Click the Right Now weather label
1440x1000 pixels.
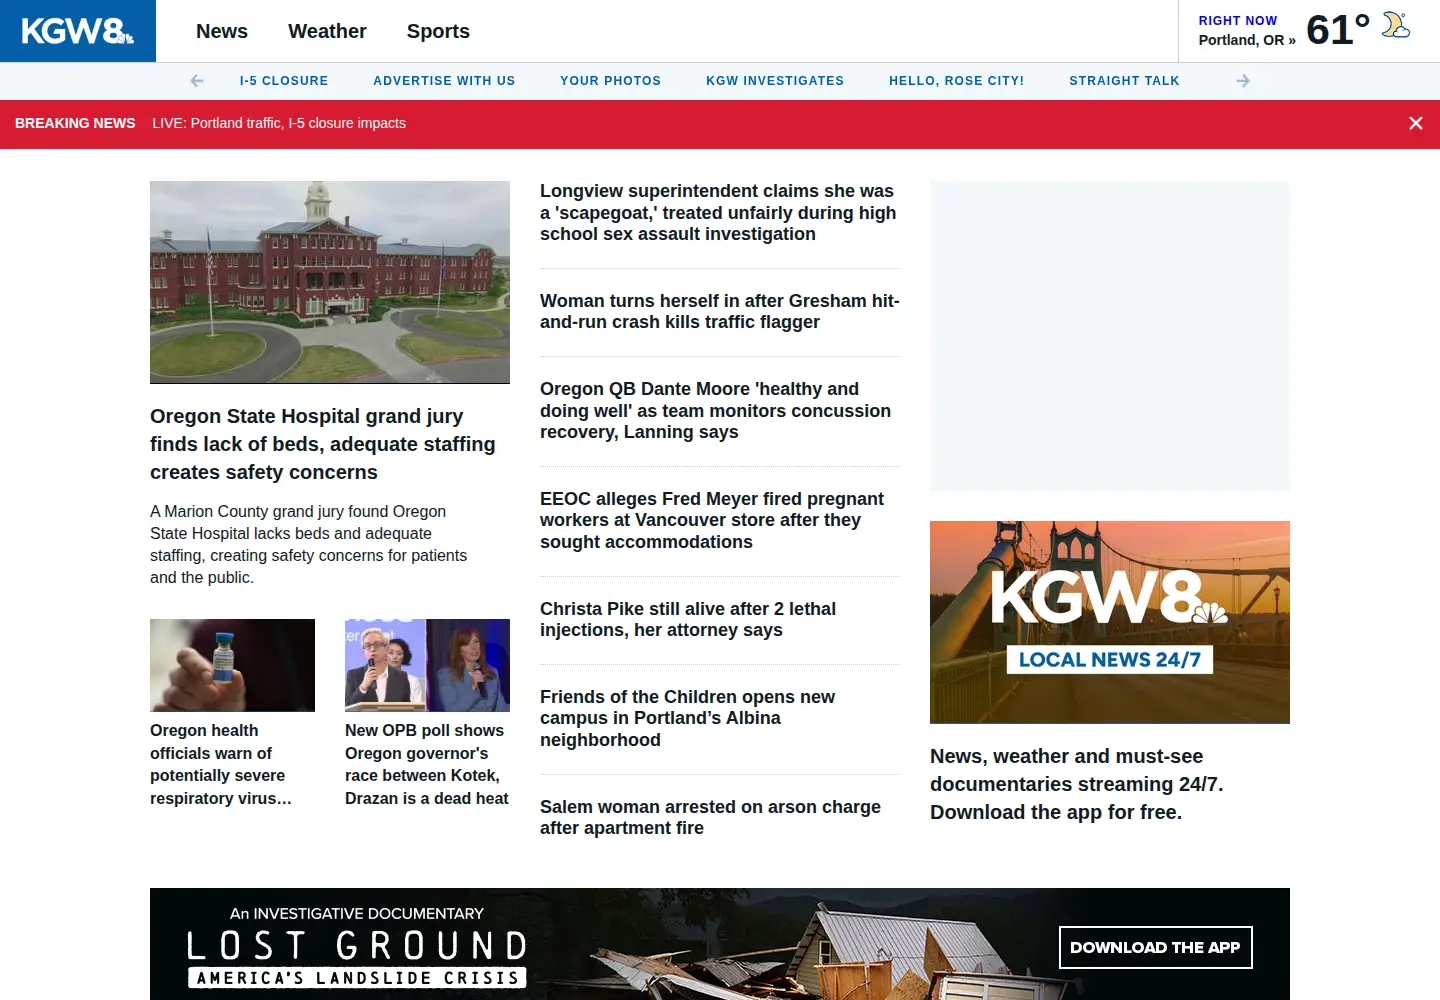pyautogui.click(x=1238, y=20)
